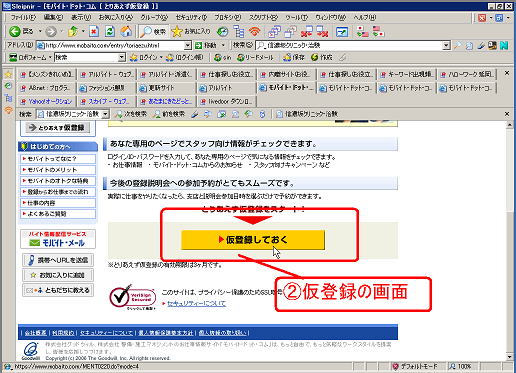Click 携帯へURLを送信 button

click(x=58, y=260)
